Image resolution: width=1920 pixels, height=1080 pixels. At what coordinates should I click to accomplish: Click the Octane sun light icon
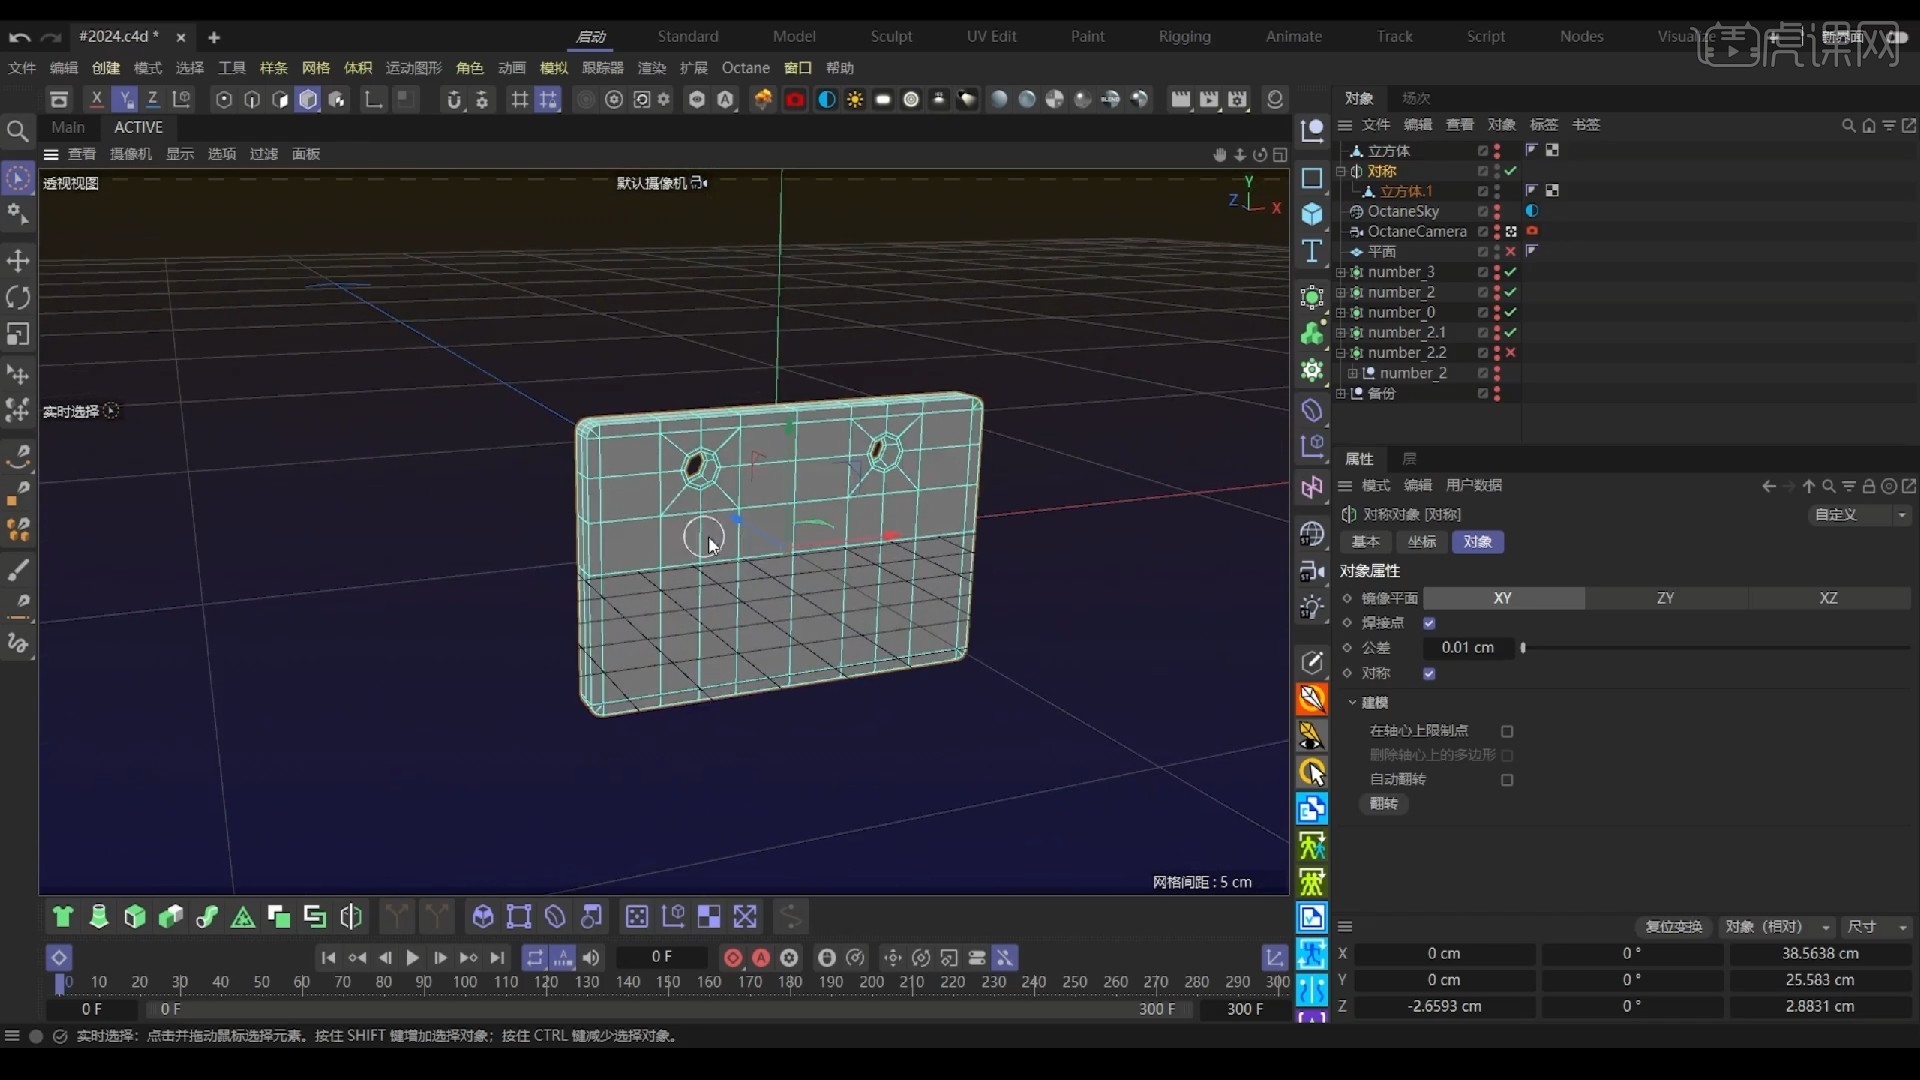pos(855,99)
